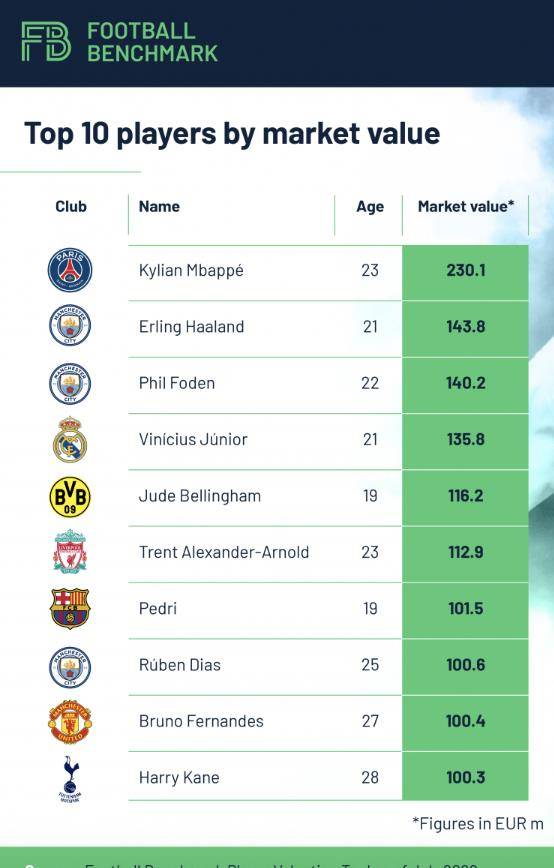
Task: Click the Football Benchmark FB logo
Action: tap(46, 42)
